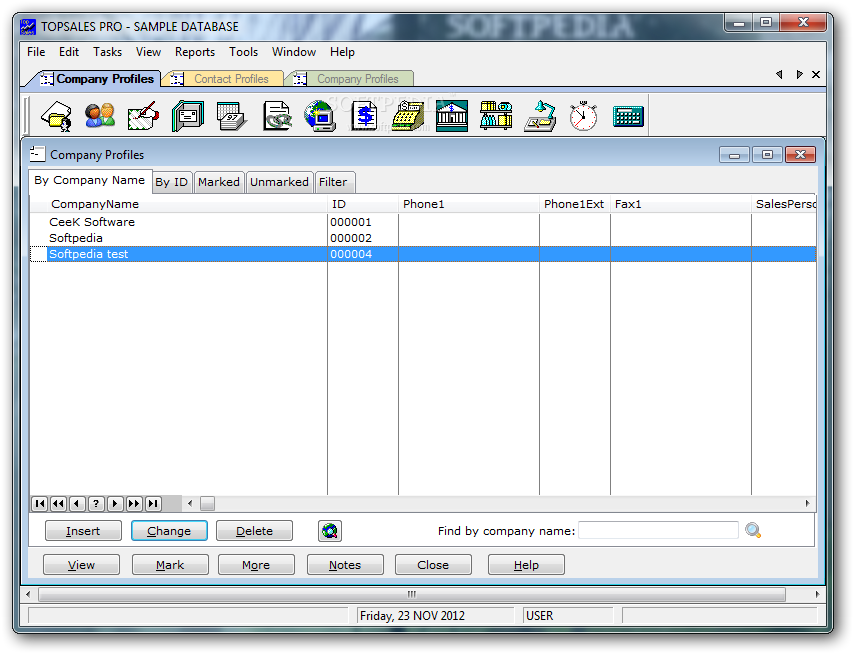
Task: Click the table scrollbar right arrow
Action: (807, 504)
